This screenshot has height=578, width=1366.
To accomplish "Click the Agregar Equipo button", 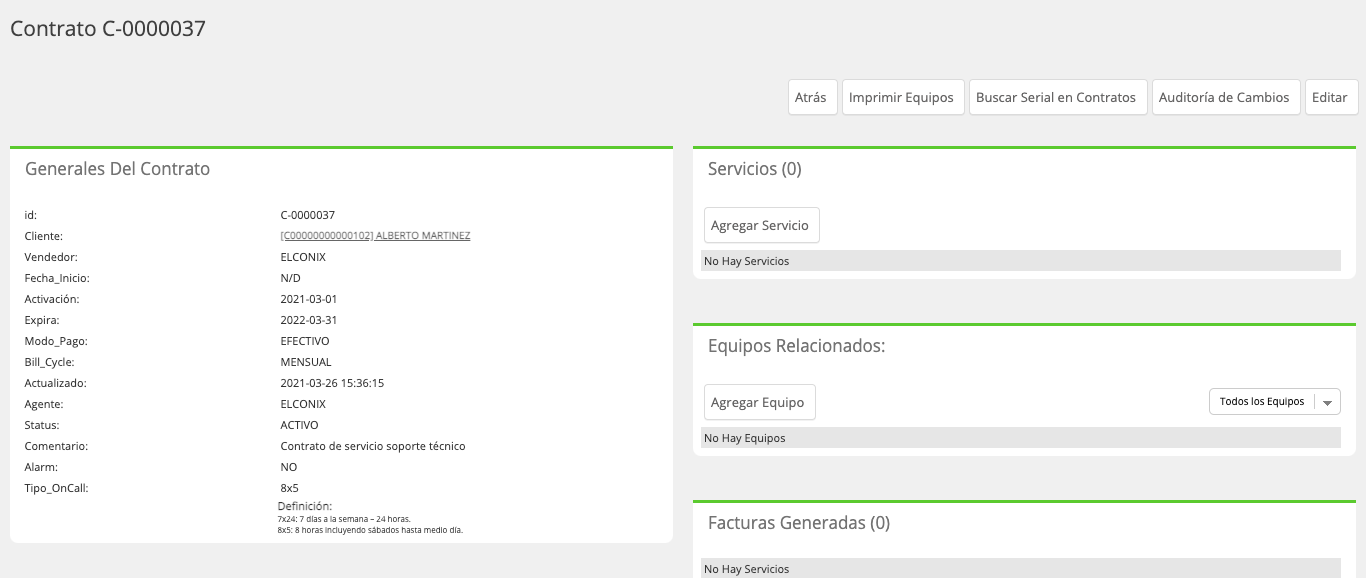I will pyautogui.click(x=758, y=402).
